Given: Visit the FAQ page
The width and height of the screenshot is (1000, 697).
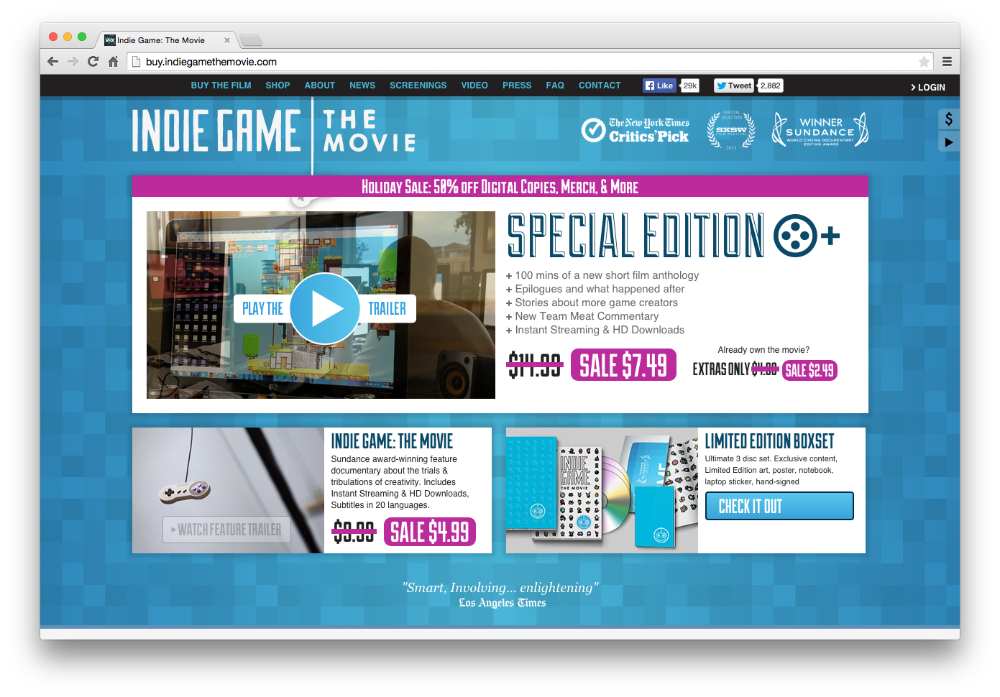Looking at the screenshot, I should coord(555,85).
